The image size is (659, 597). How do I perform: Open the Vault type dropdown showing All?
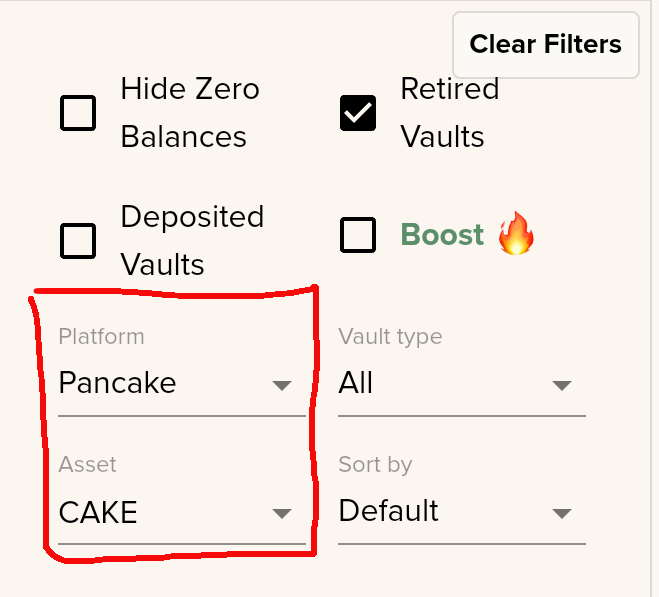(x=461, y=383)
